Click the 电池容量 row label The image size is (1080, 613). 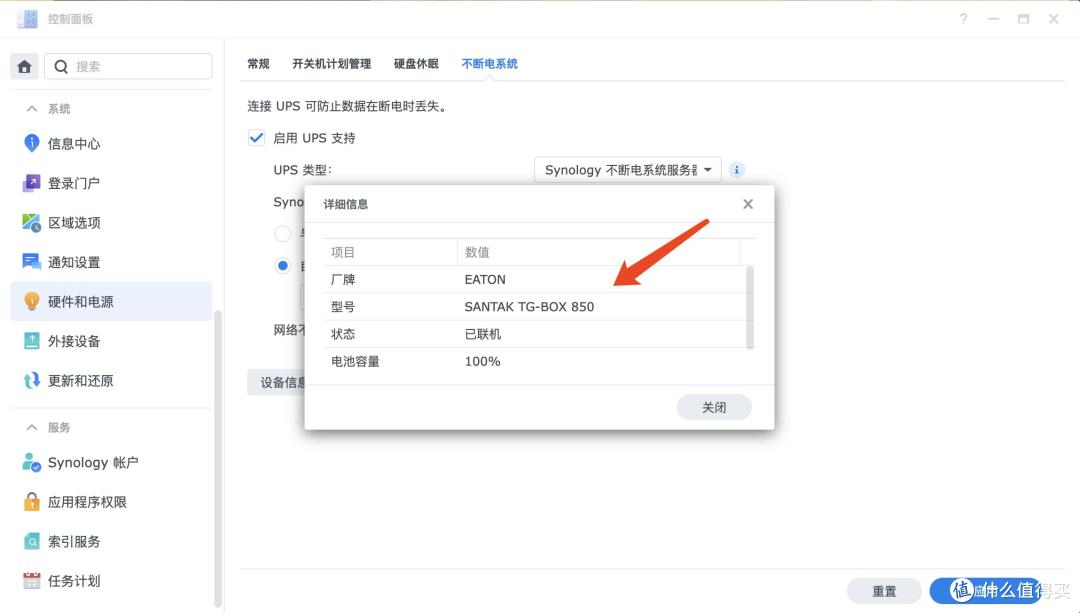tap(355, 361)
